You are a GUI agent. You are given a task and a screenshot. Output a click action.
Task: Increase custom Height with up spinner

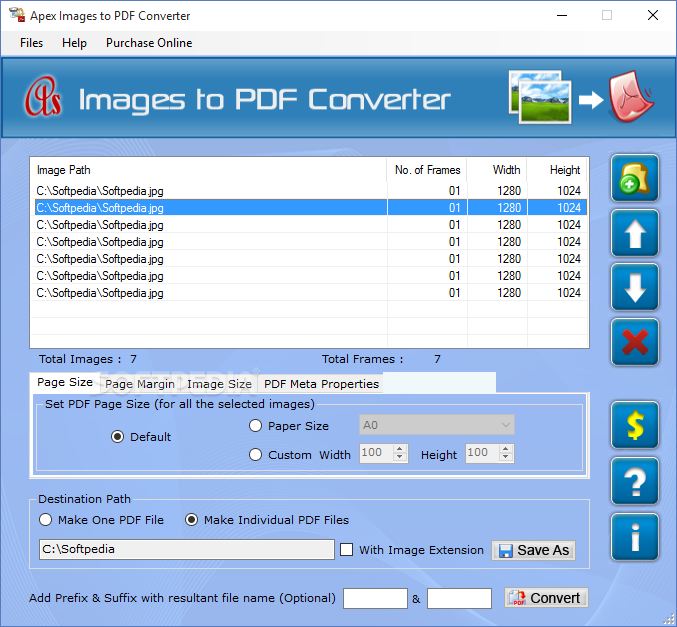[x=506, y=449]
